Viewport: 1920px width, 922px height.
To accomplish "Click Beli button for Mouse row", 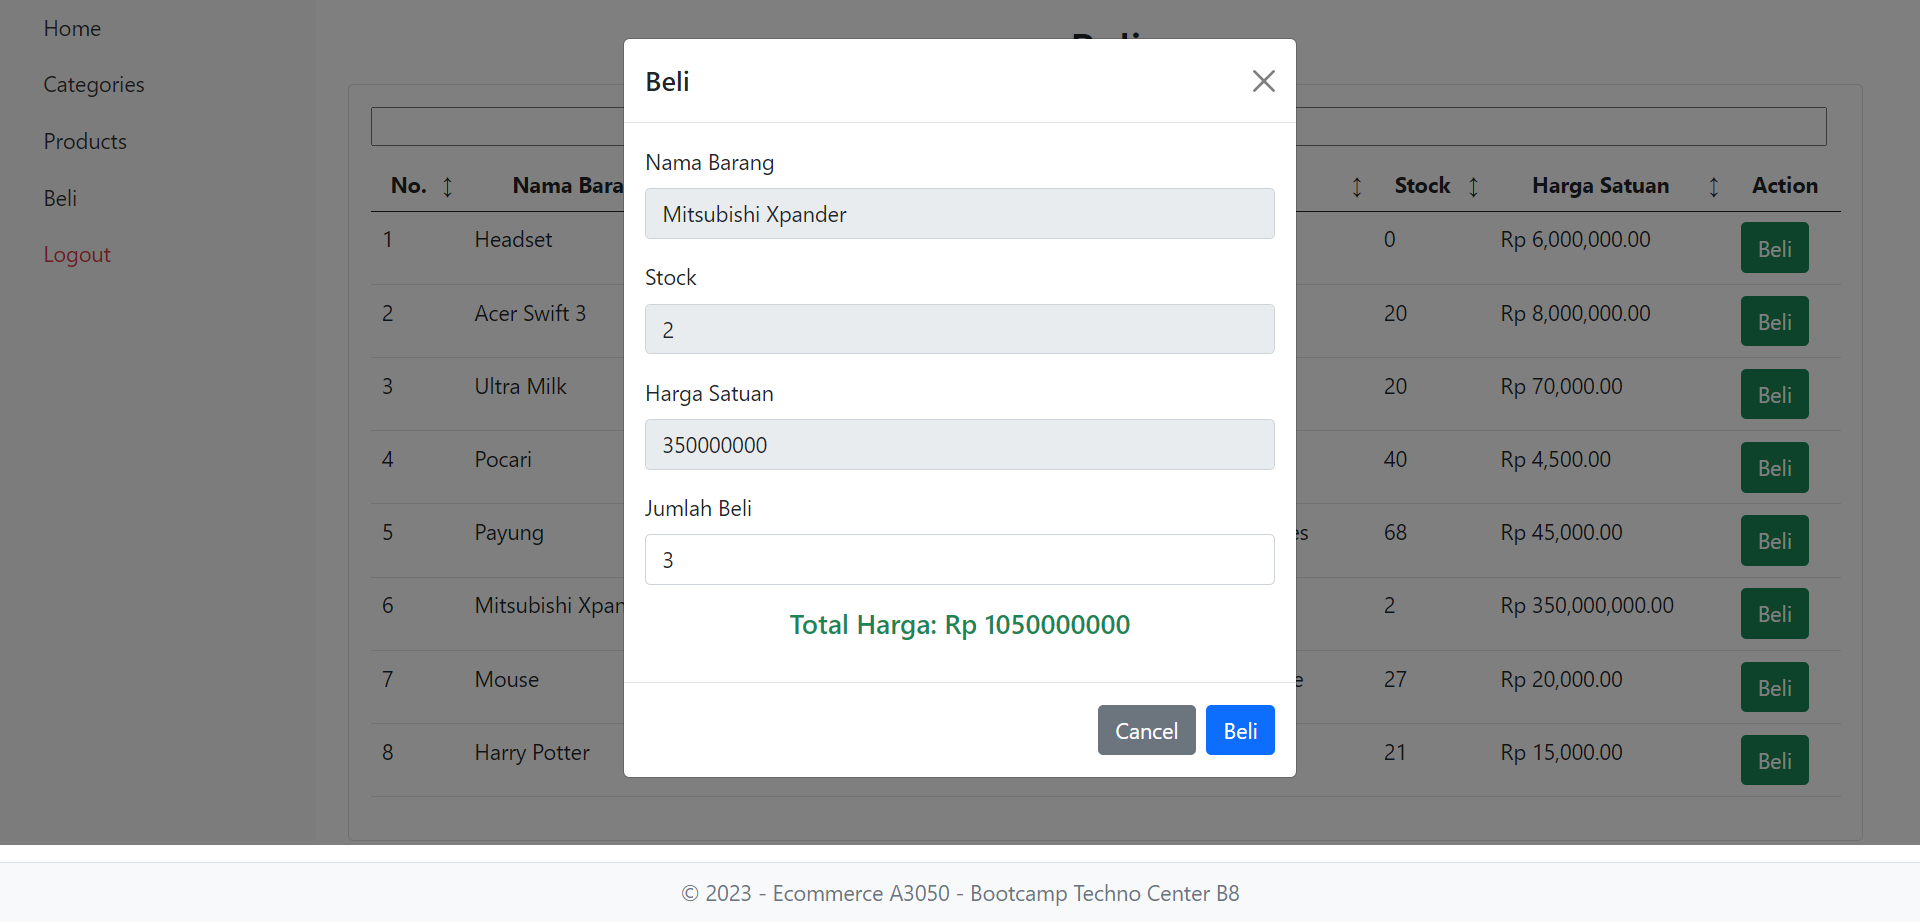I will pyautogui.click(x=1774, y=687).
